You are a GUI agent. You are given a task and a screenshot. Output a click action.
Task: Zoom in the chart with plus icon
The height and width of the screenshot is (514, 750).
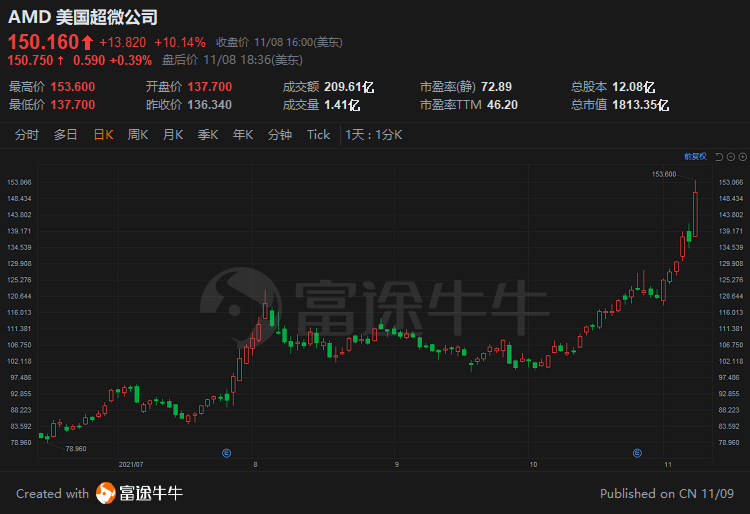[743, 157]
